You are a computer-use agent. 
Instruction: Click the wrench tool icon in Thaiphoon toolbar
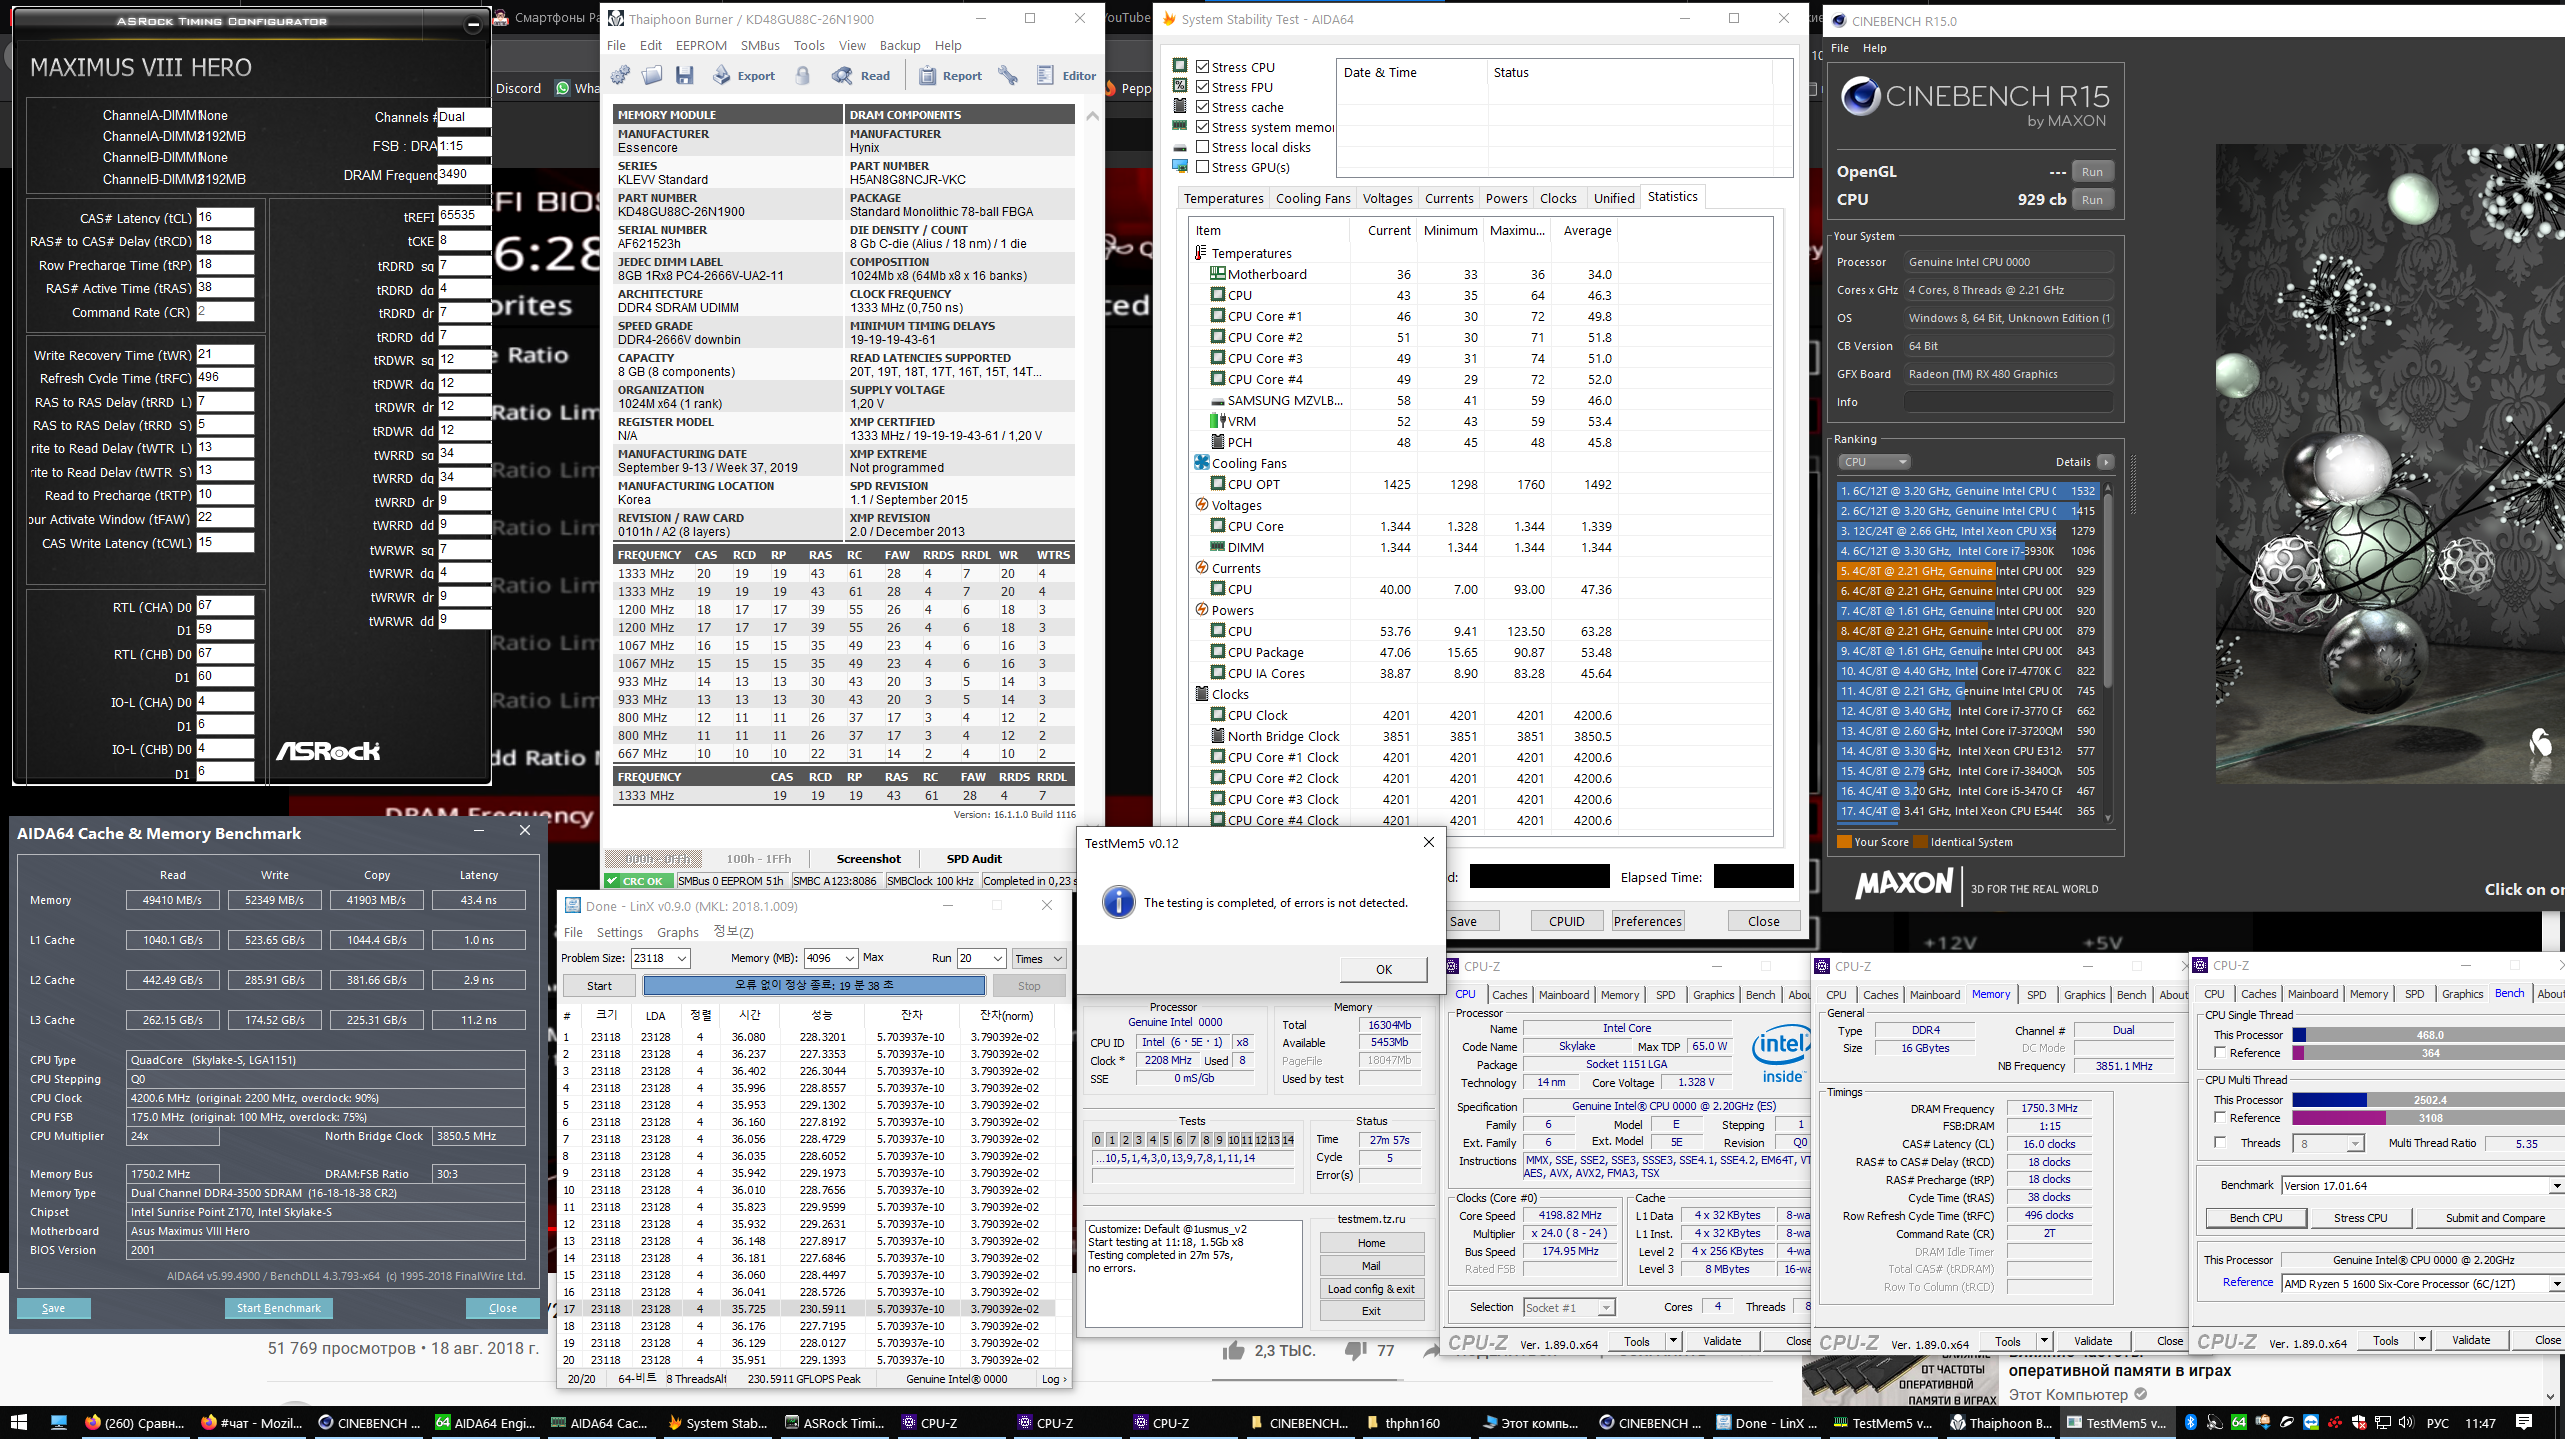1008,75
